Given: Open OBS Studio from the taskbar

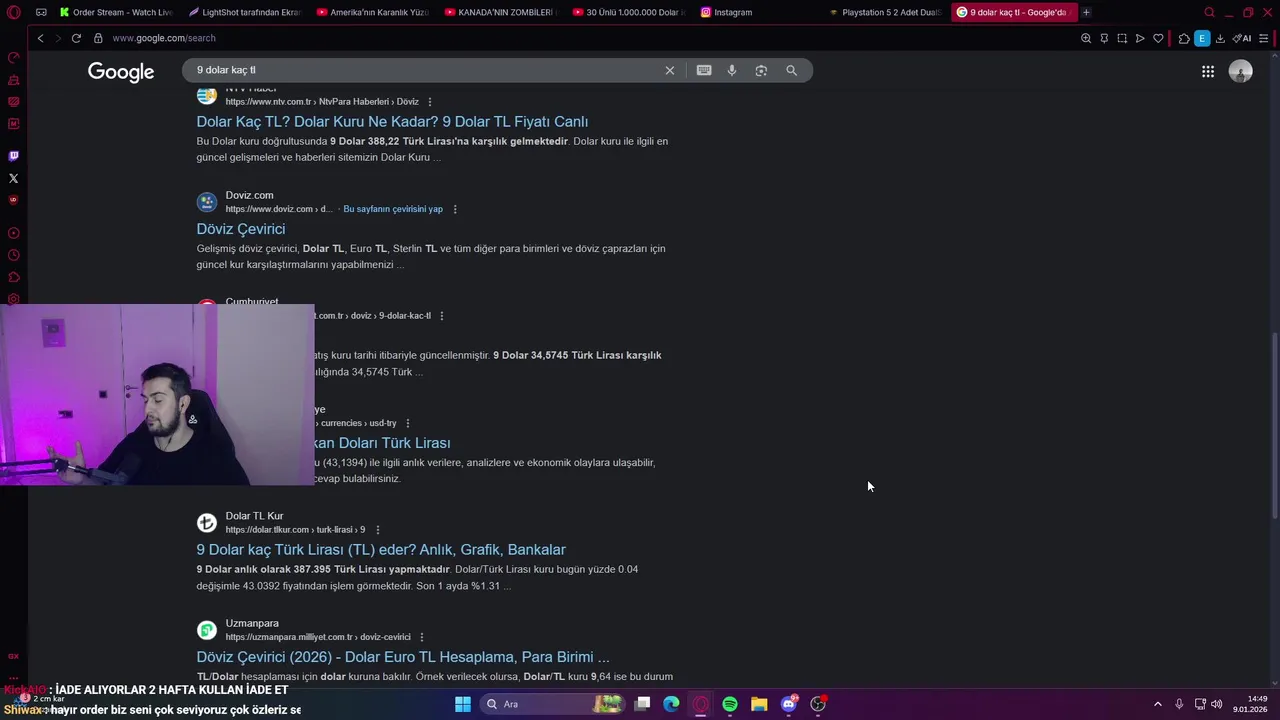Looking at the screenshot, I should (x=818, y=704).
